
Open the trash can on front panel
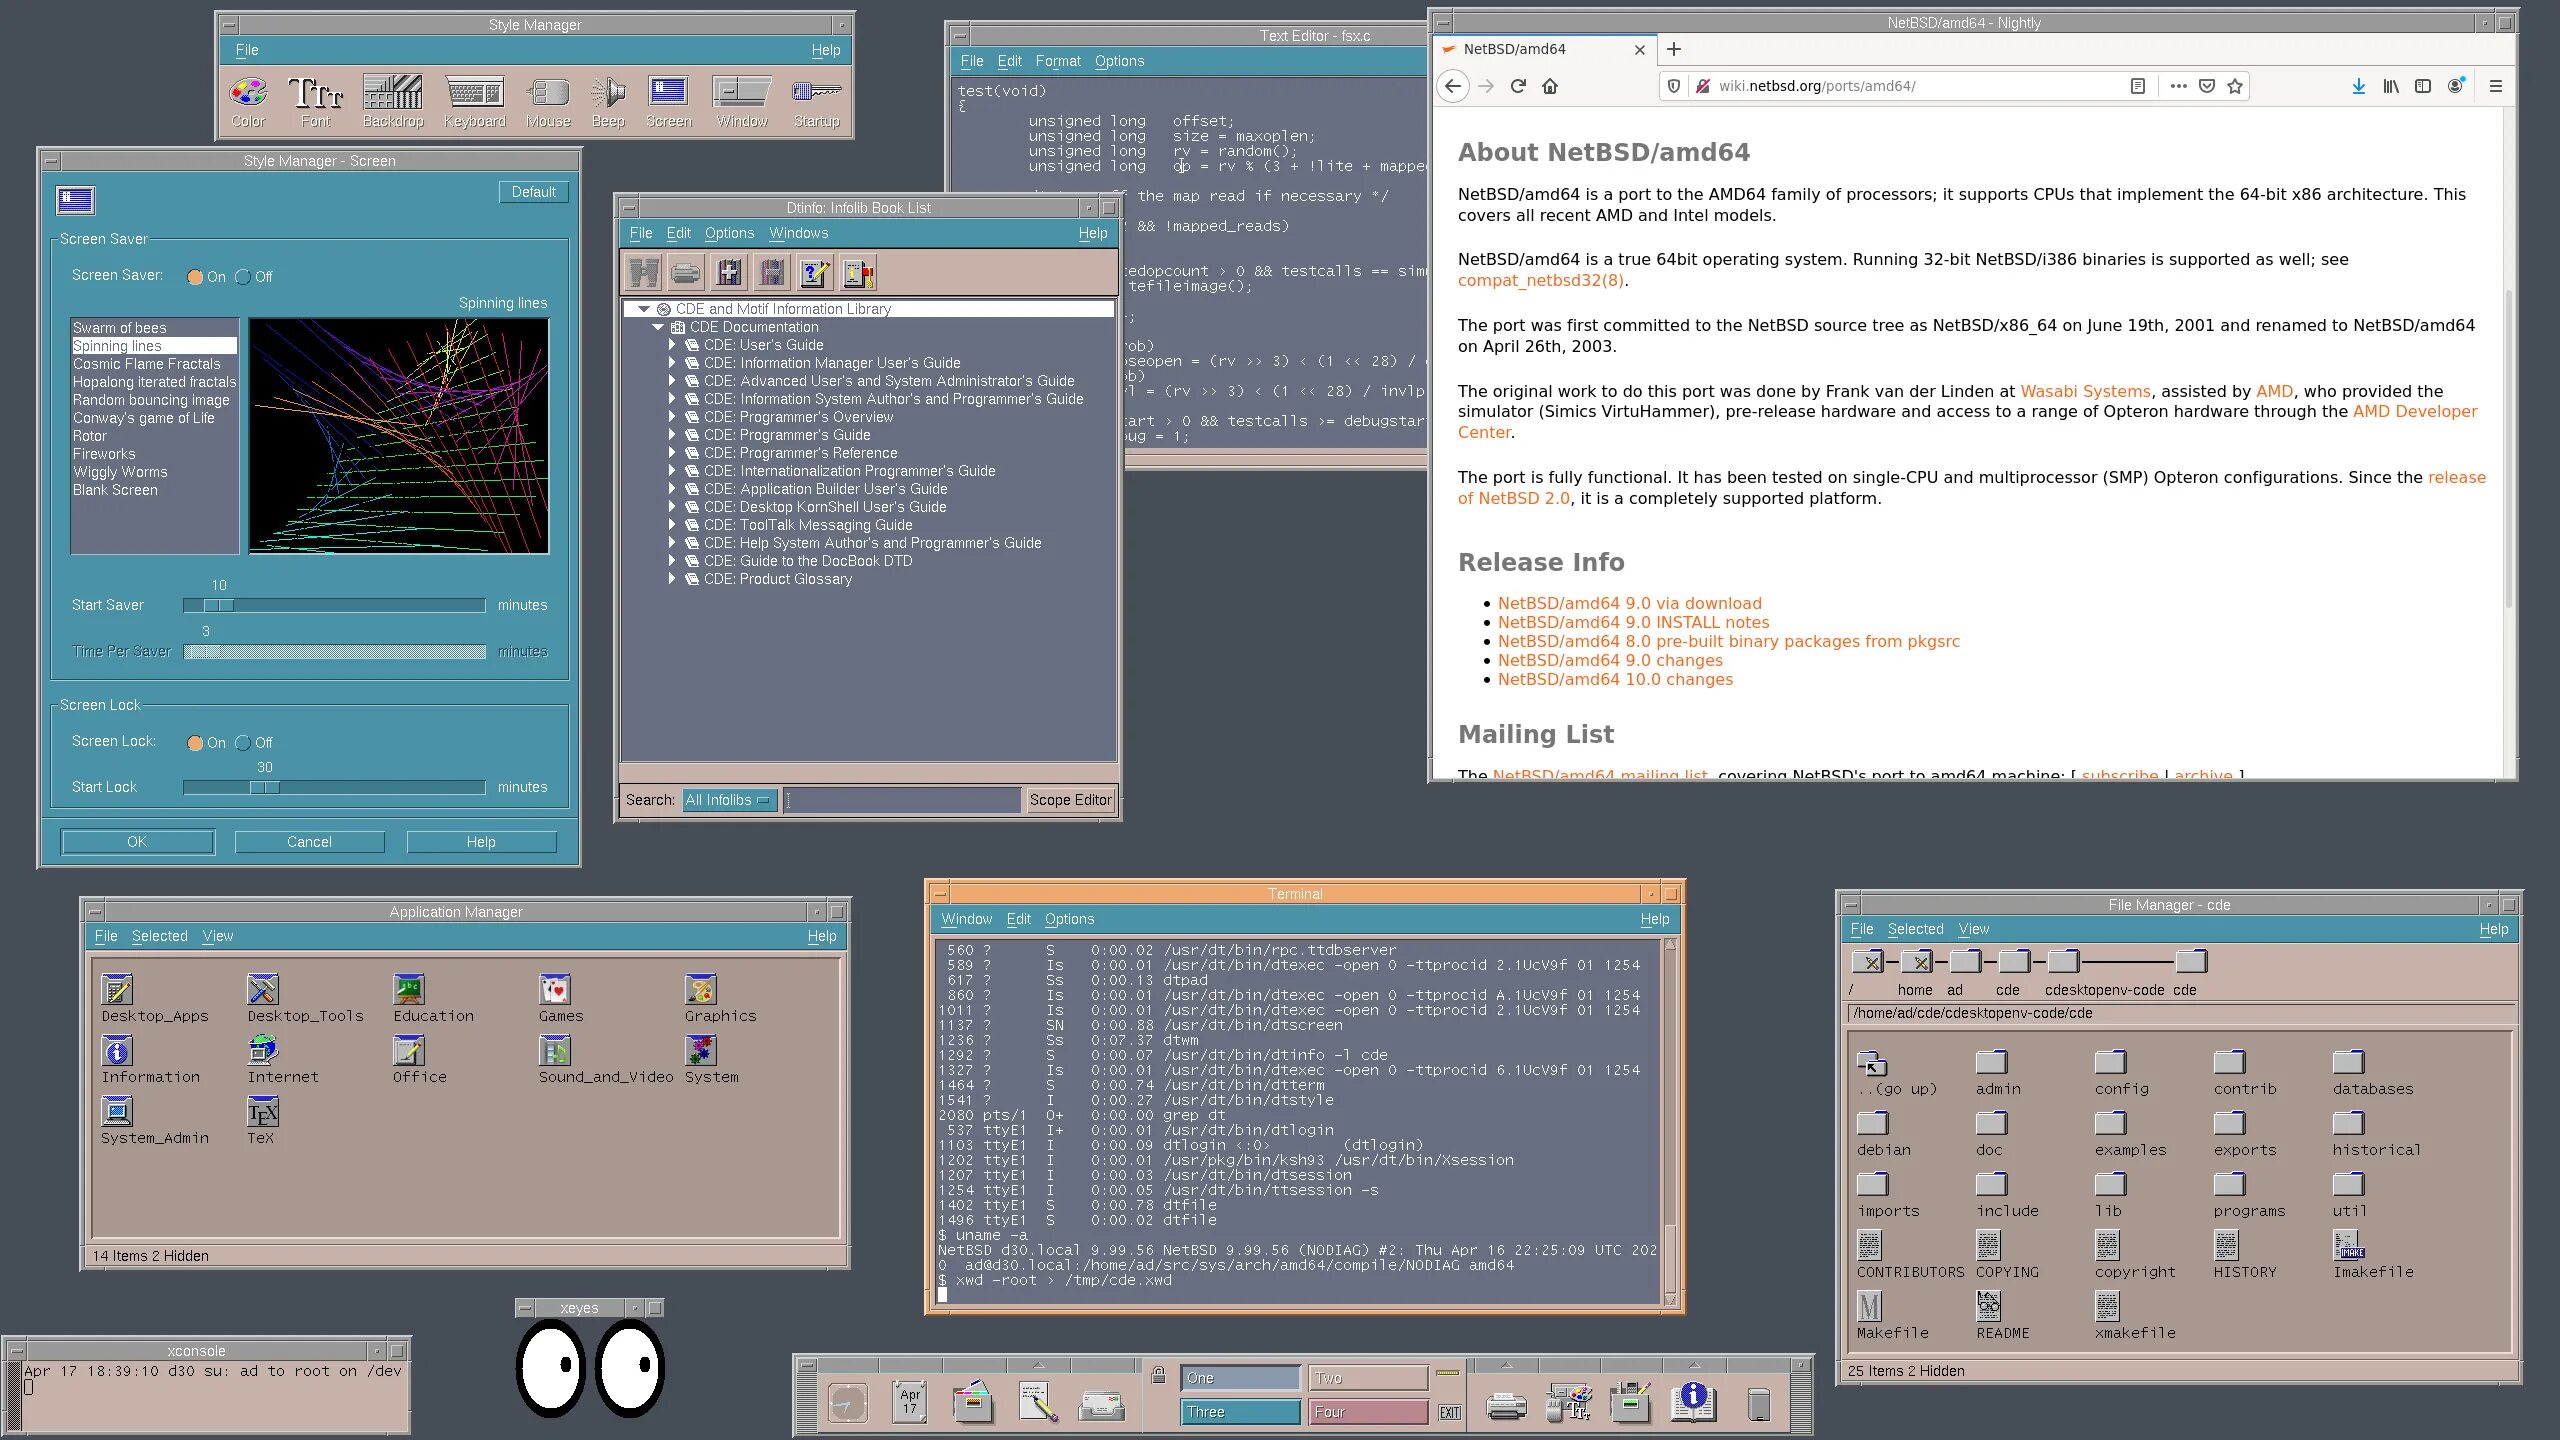tap(1758, 1404)
